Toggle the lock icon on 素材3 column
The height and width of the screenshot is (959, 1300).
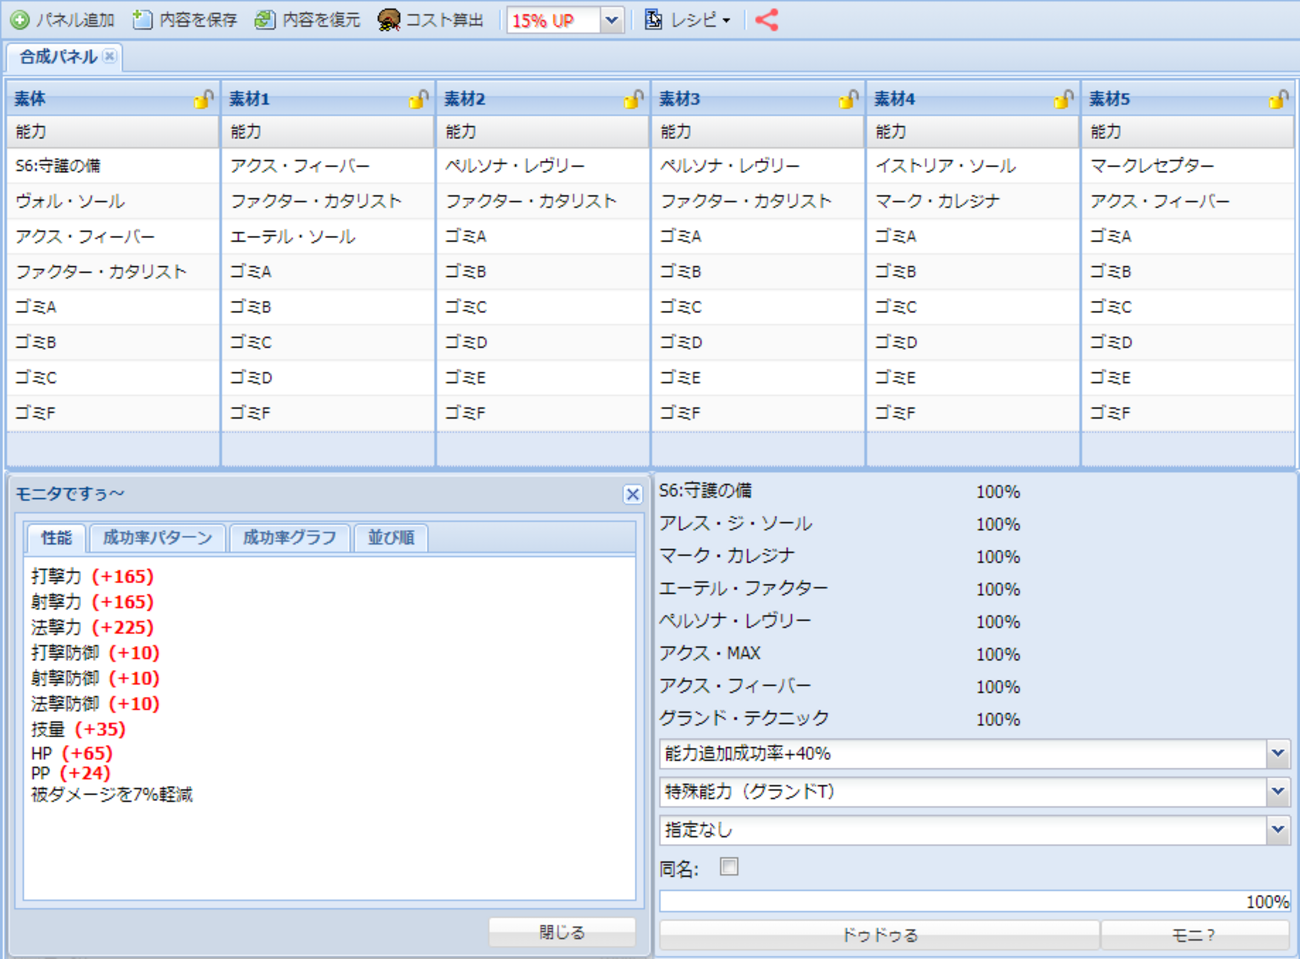(x=848, y=99)
